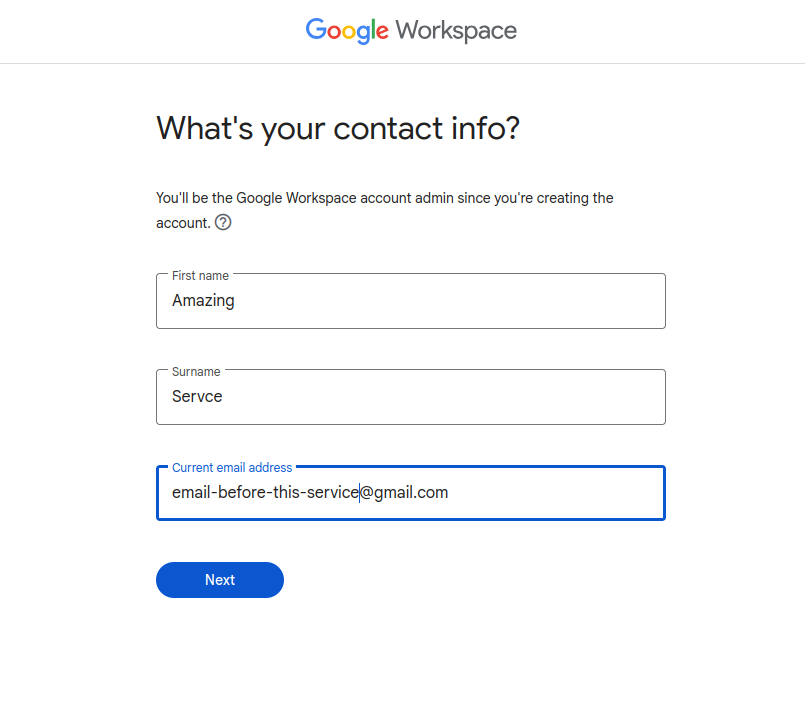Click the First name floating label
805x728 pixels.
pyautogui.click(x=200, y=275)
